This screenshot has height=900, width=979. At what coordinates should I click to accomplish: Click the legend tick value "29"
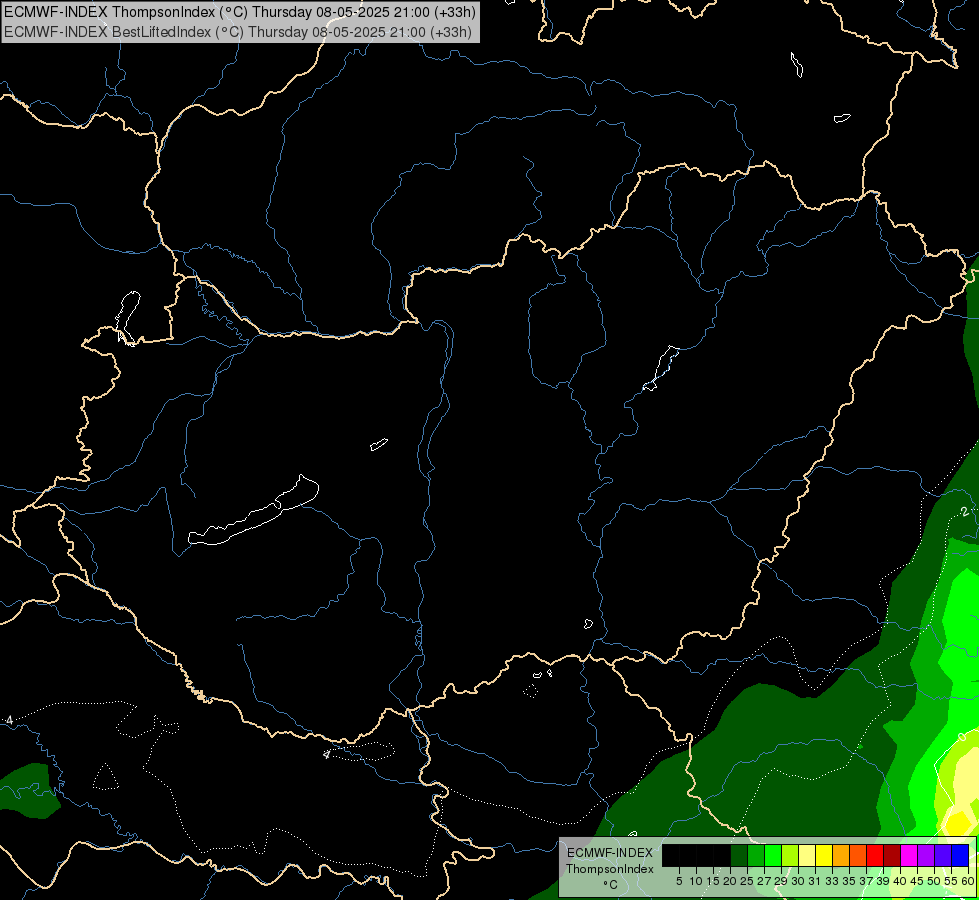click(781, 881)
